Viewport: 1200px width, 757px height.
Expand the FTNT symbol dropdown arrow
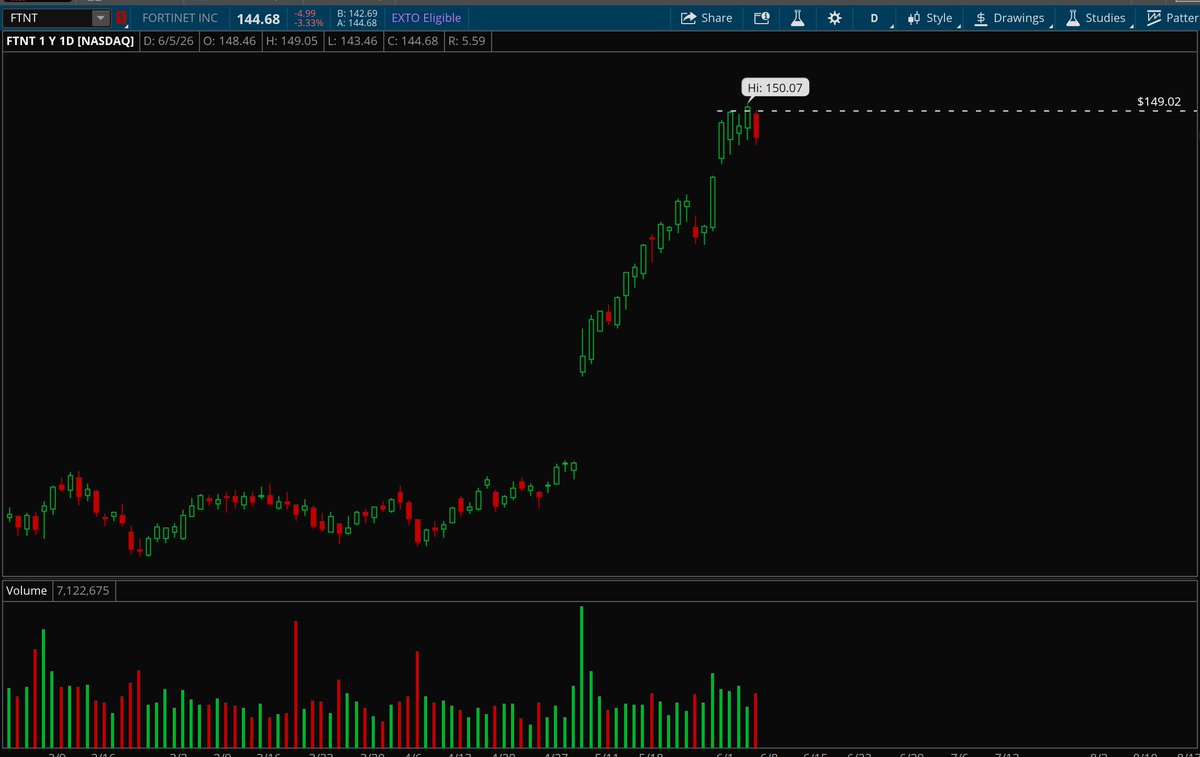[x=100, y=18]
